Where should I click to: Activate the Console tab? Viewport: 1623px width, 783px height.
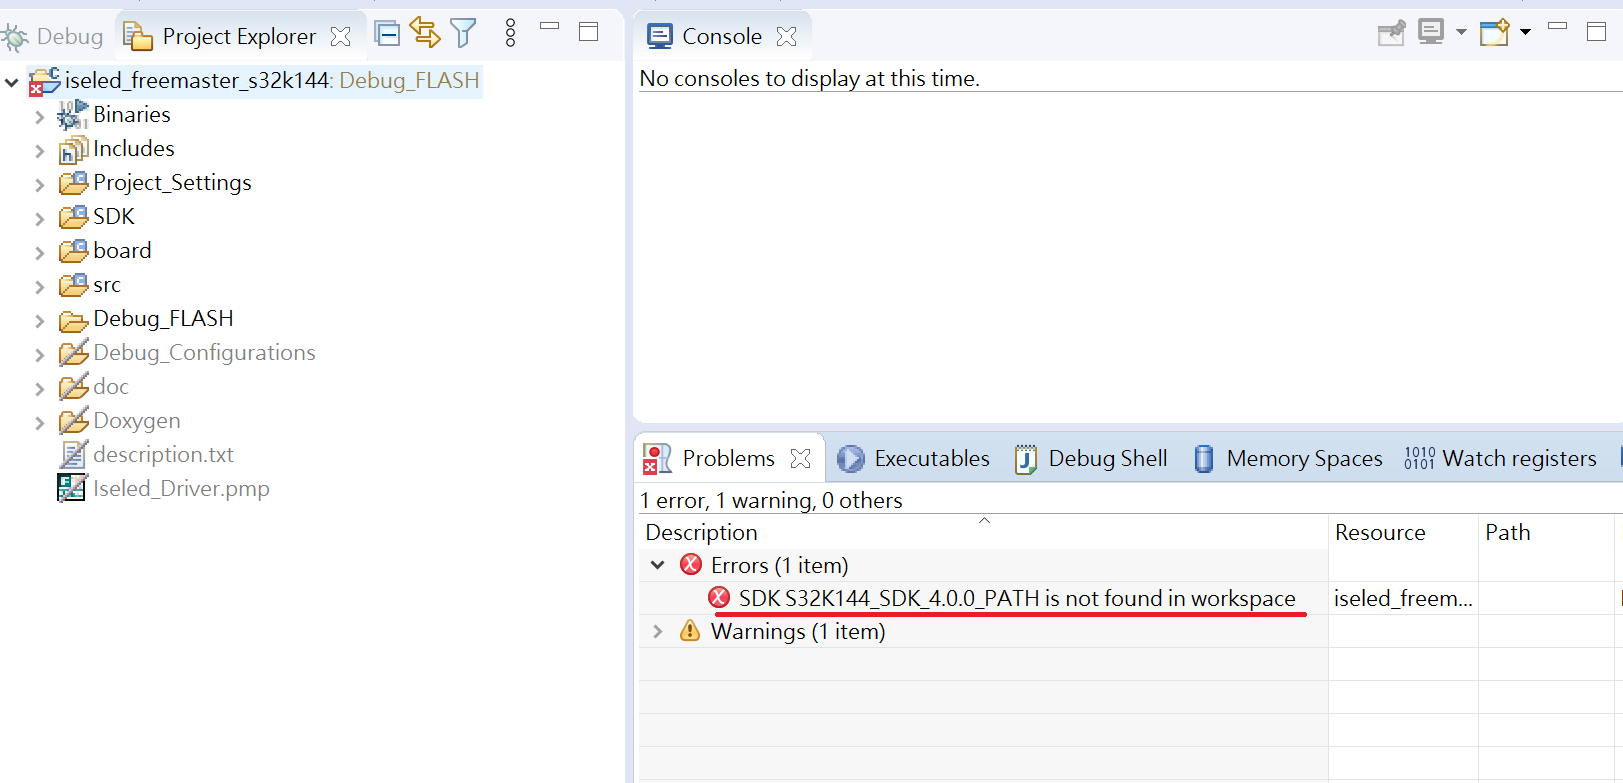click(x=705, y=37)
